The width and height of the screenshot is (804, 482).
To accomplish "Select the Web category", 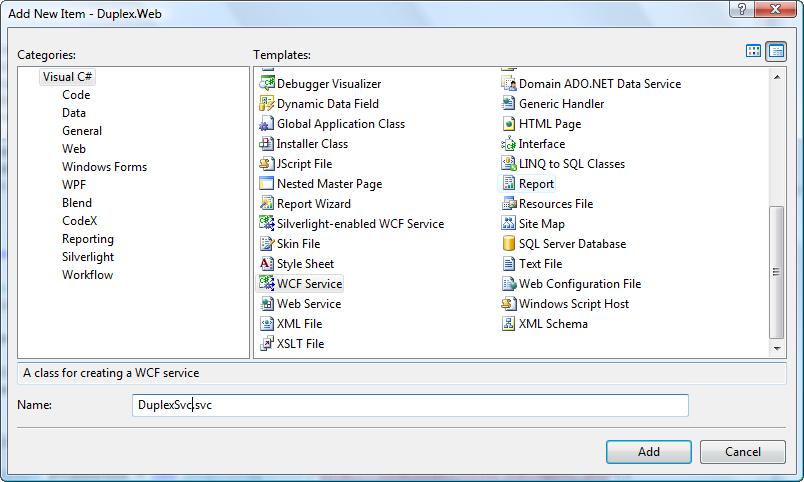I will pos(74,149).
